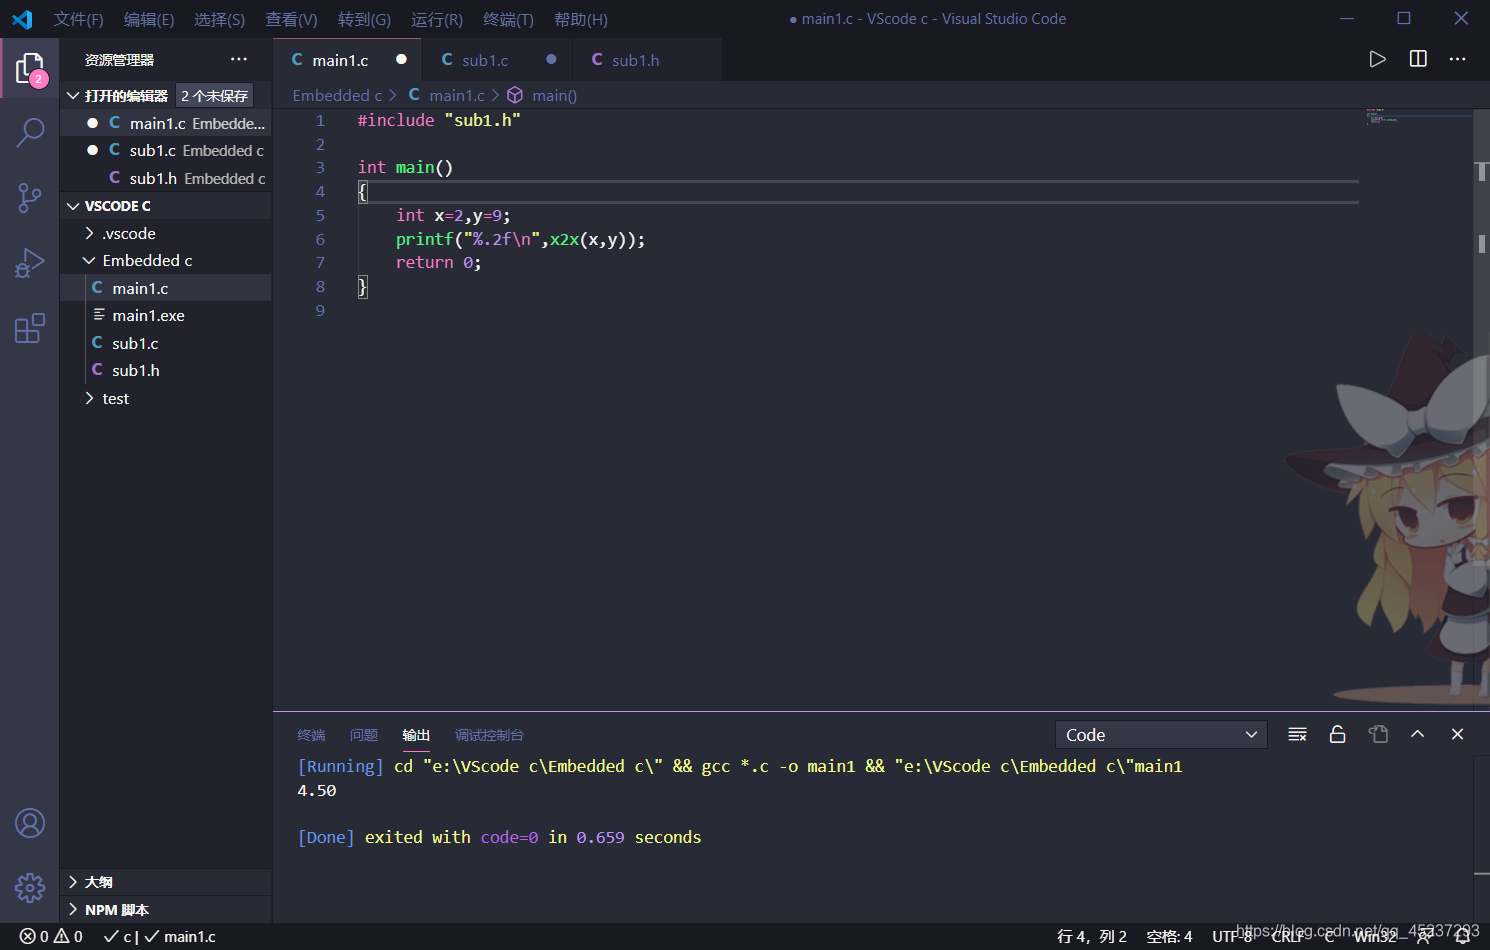Switch to the 问题 panel tab
The width and height of the screenshot is (1490, 950).
[x=364, y=735]
